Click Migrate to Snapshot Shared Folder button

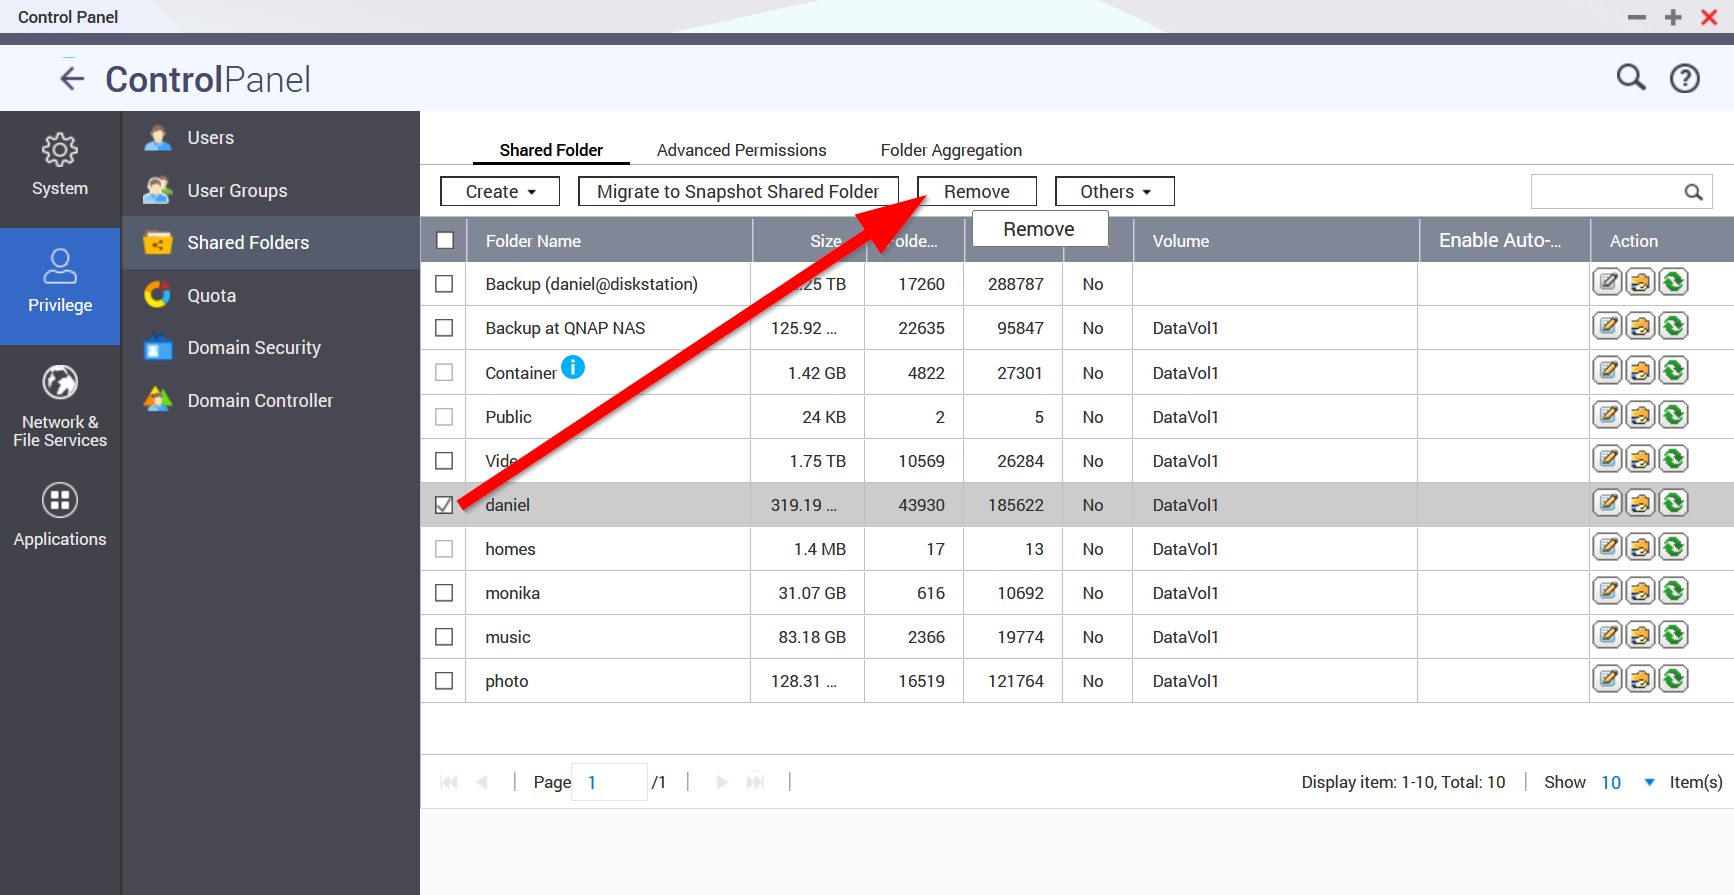[738, 192]
